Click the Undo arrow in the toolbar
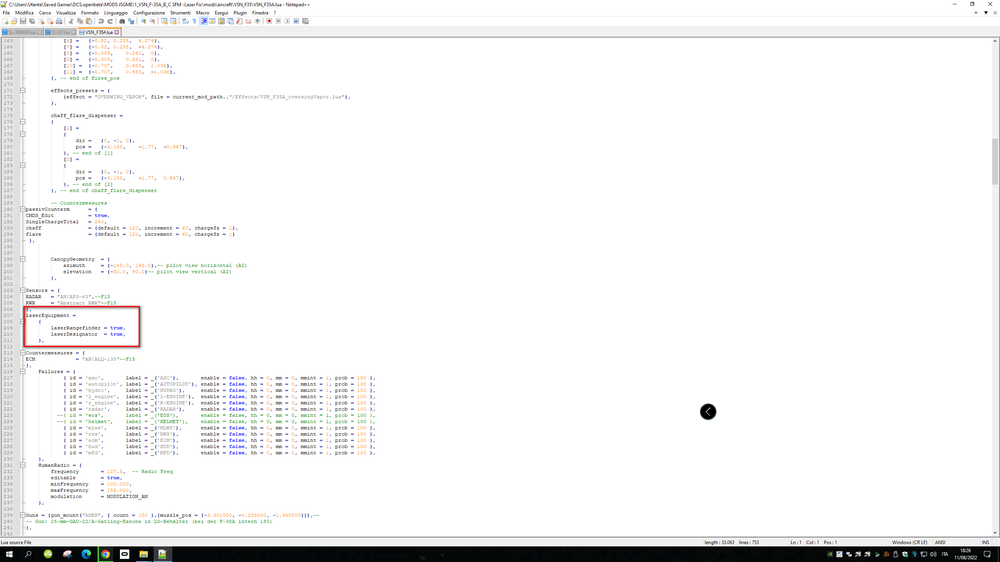The width and height of the screenshot is (1000, 562). click(101, 21)
